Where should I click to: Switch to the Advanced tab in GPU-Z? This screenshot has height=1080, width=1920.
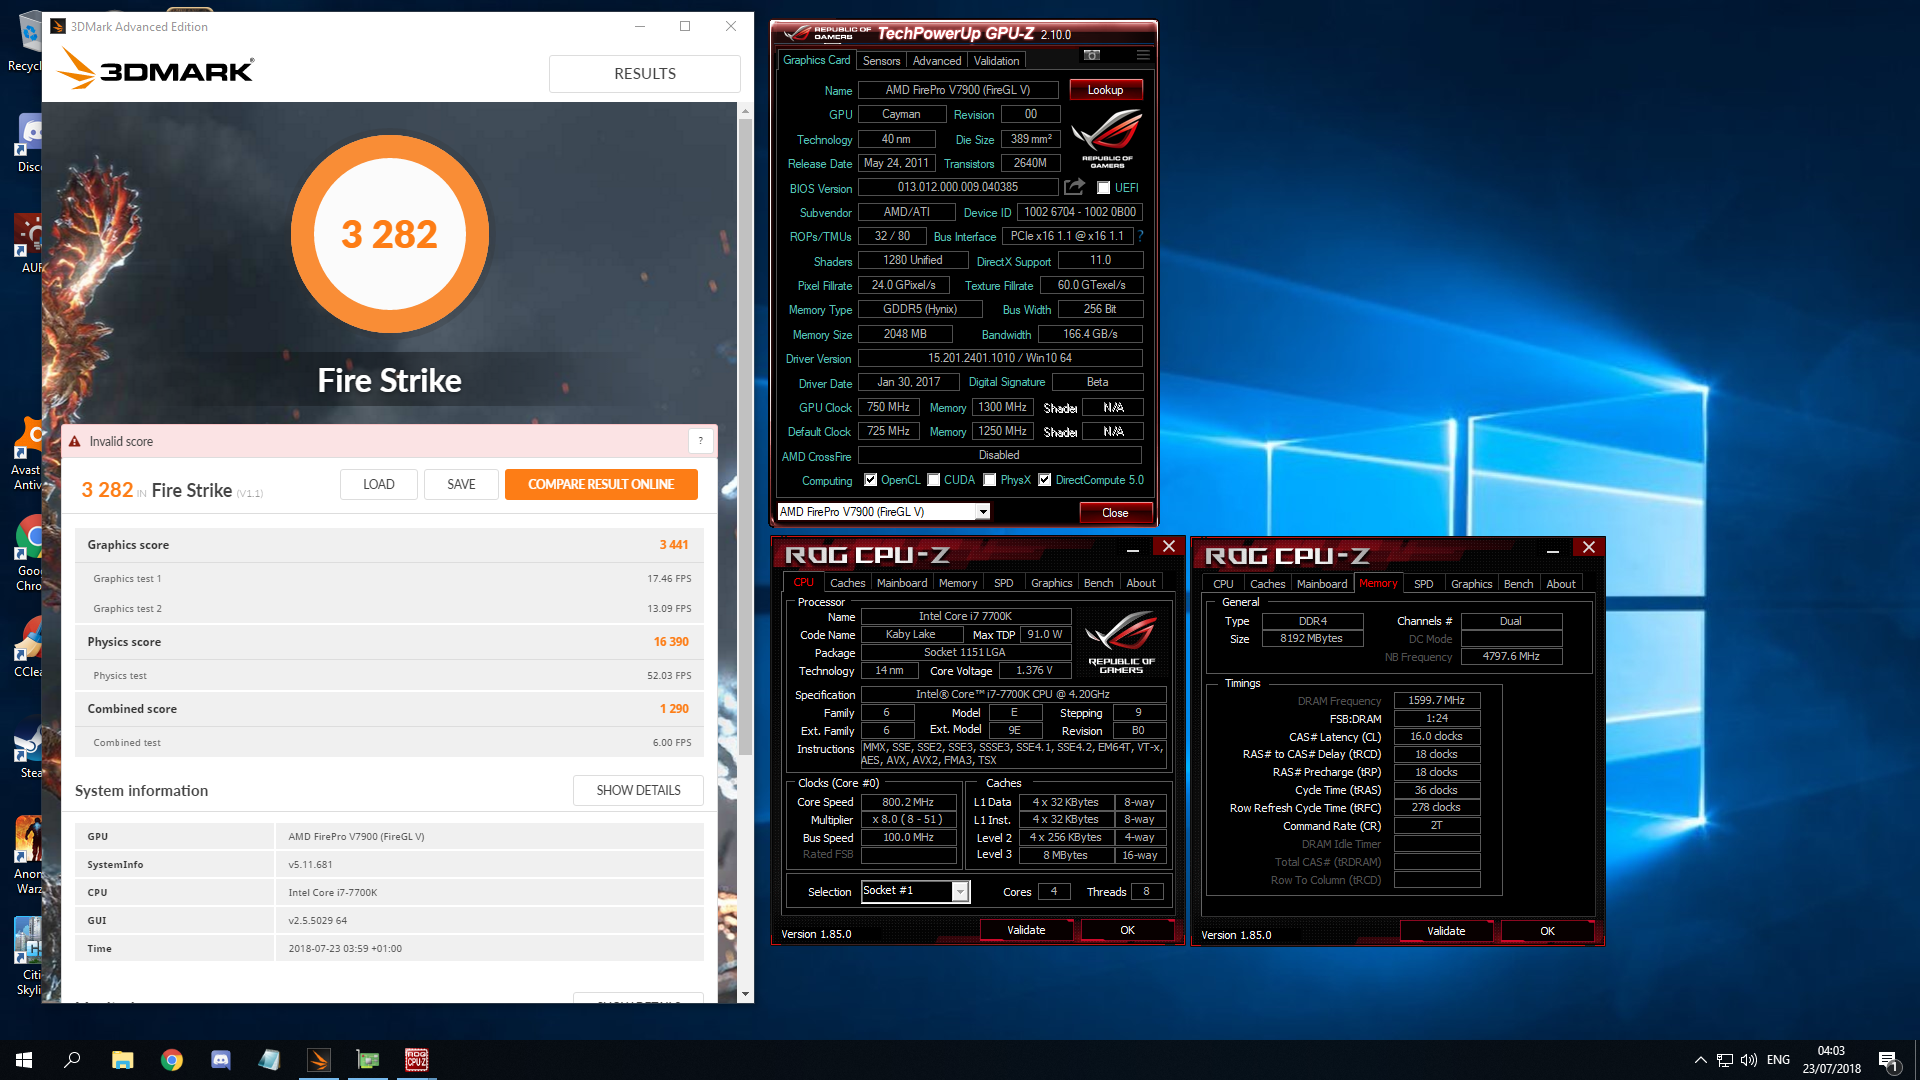point(937,60)
